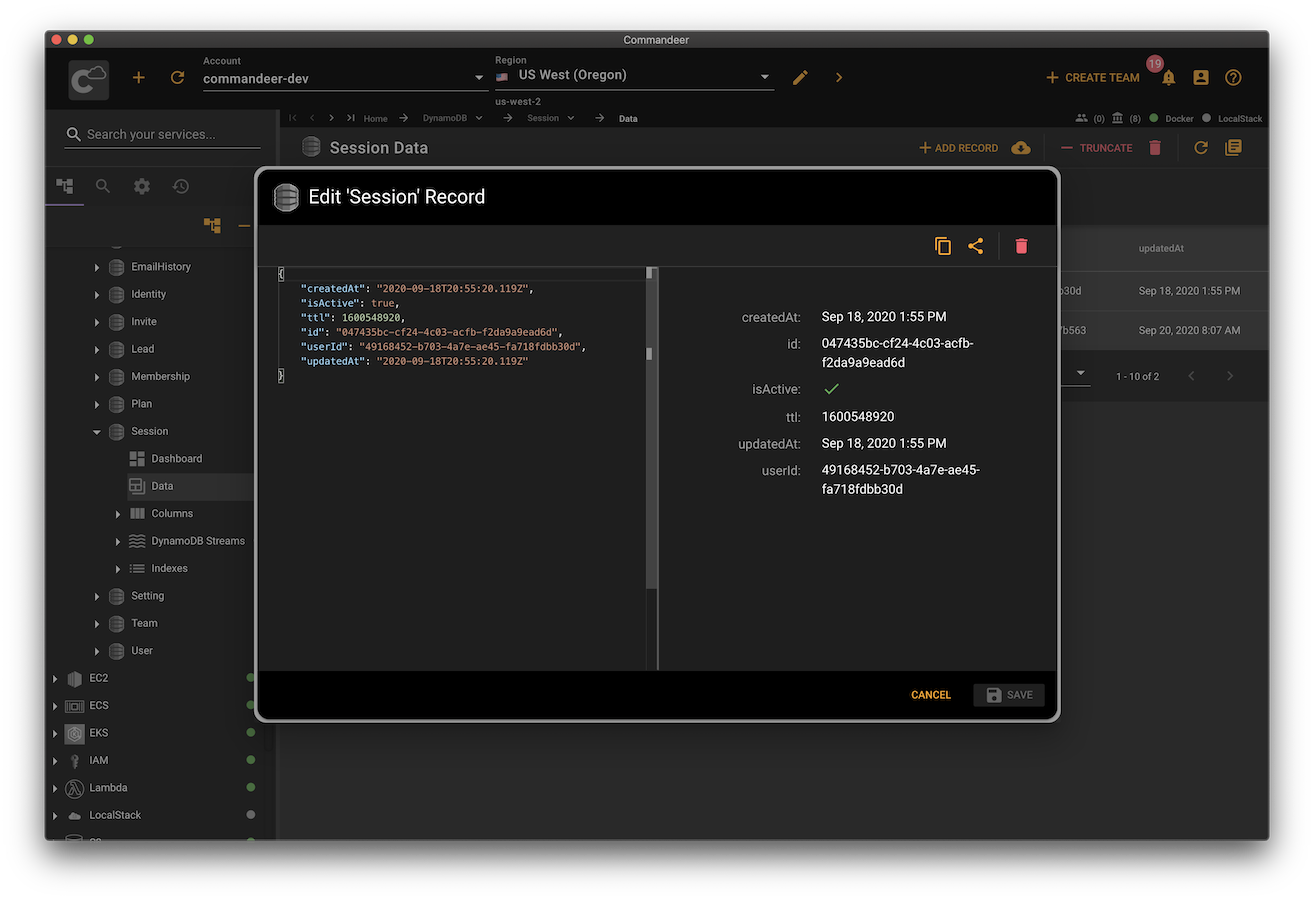
Task: Select the Lambda service in sidebar
Action: (108, 788)
